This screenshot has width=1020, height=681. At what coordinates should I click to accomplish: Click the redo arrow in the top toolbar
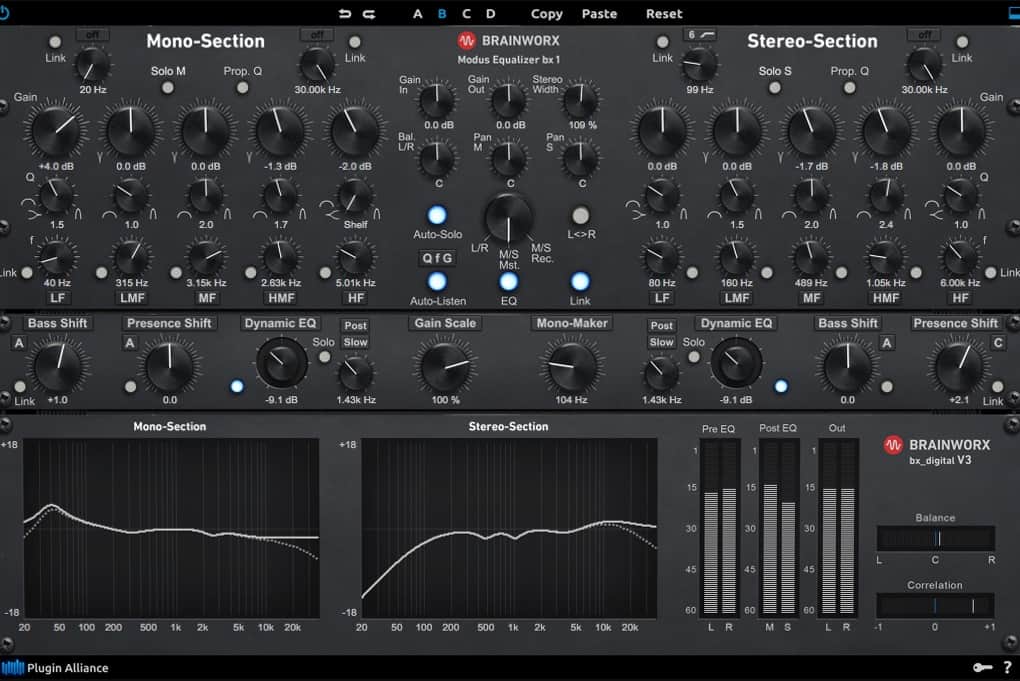tap(369, 14)
